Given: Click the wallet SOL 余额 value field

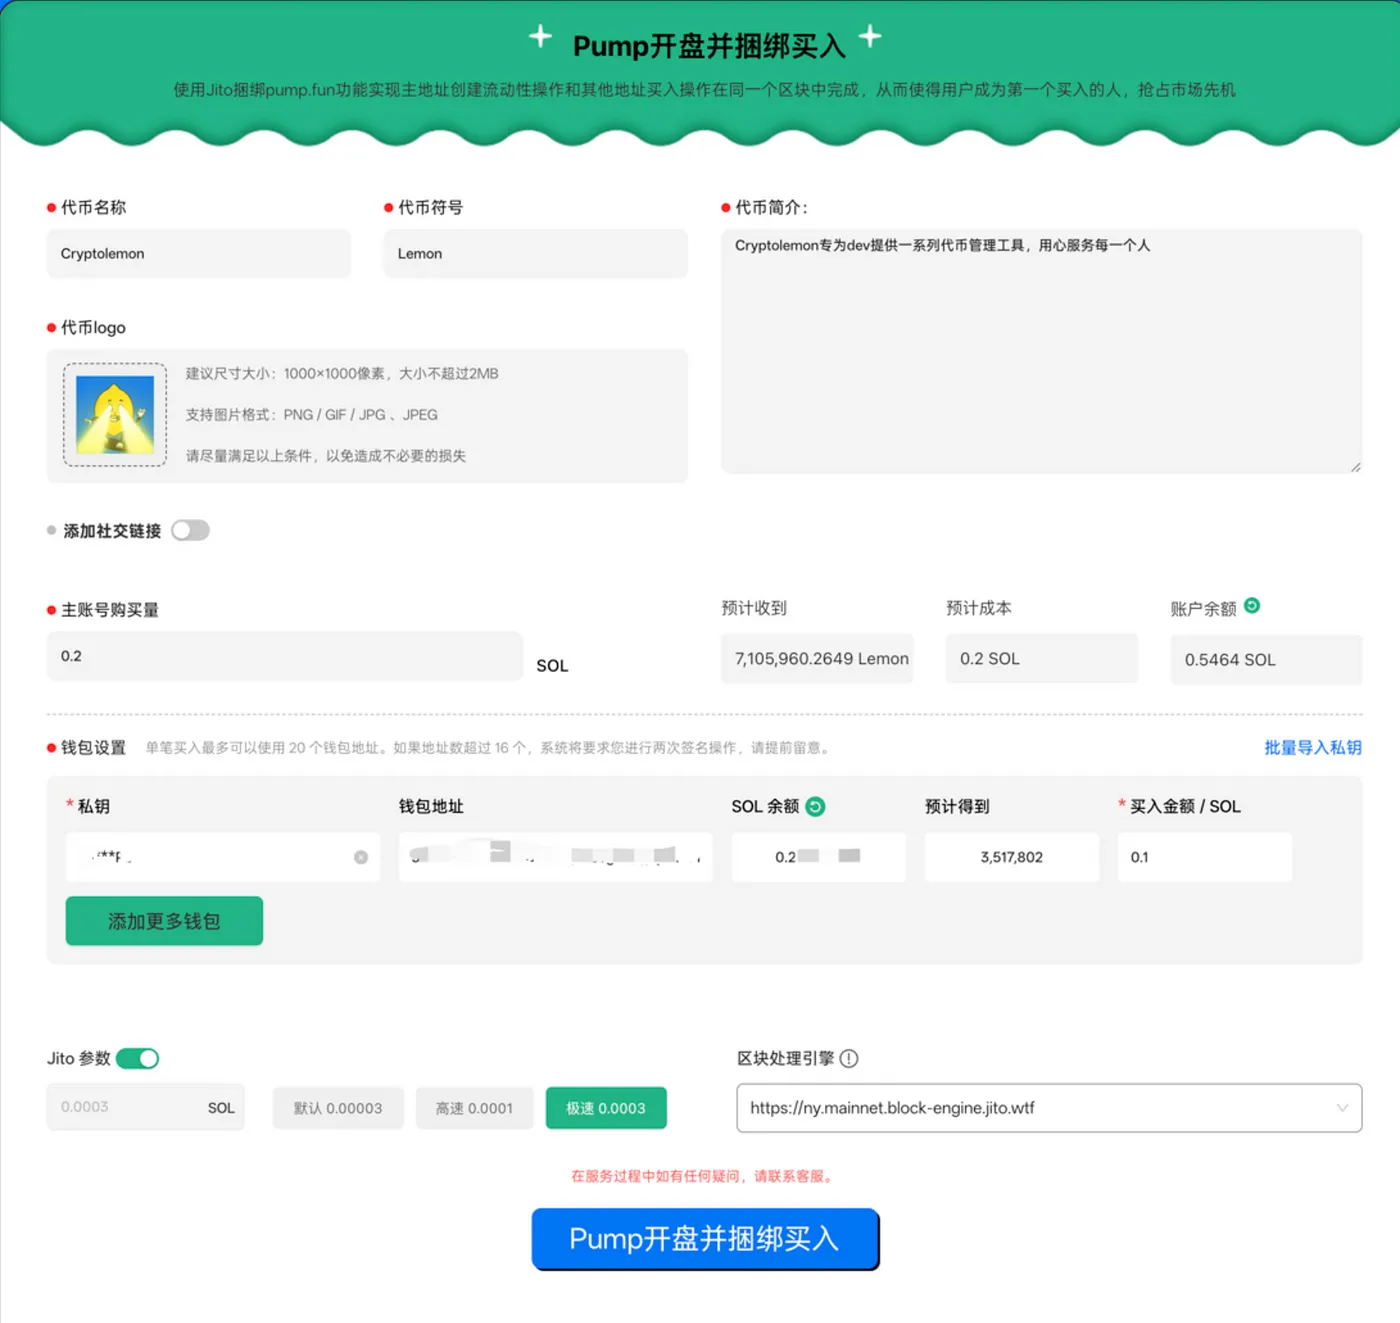Looking at the screenshot, I should pyautogui.click(x=819, y=857).
